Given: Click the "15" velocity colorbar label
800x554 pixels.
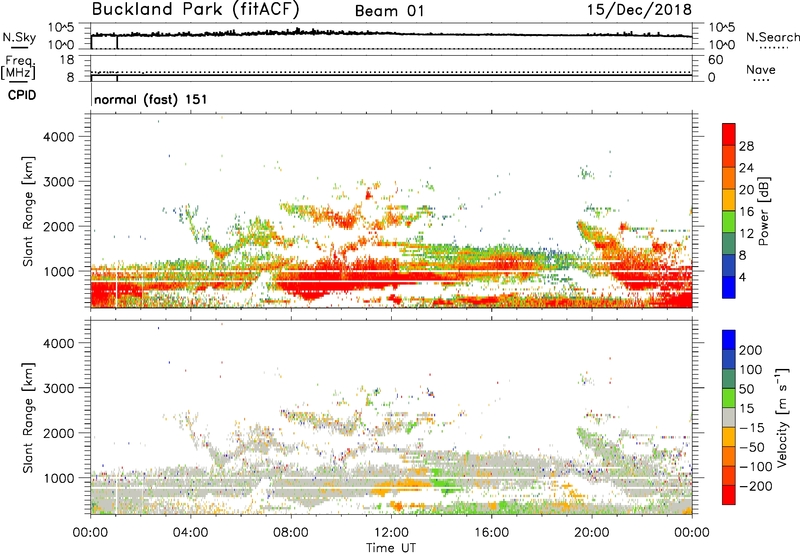Looking at the screenshot, I should point(746,409).
